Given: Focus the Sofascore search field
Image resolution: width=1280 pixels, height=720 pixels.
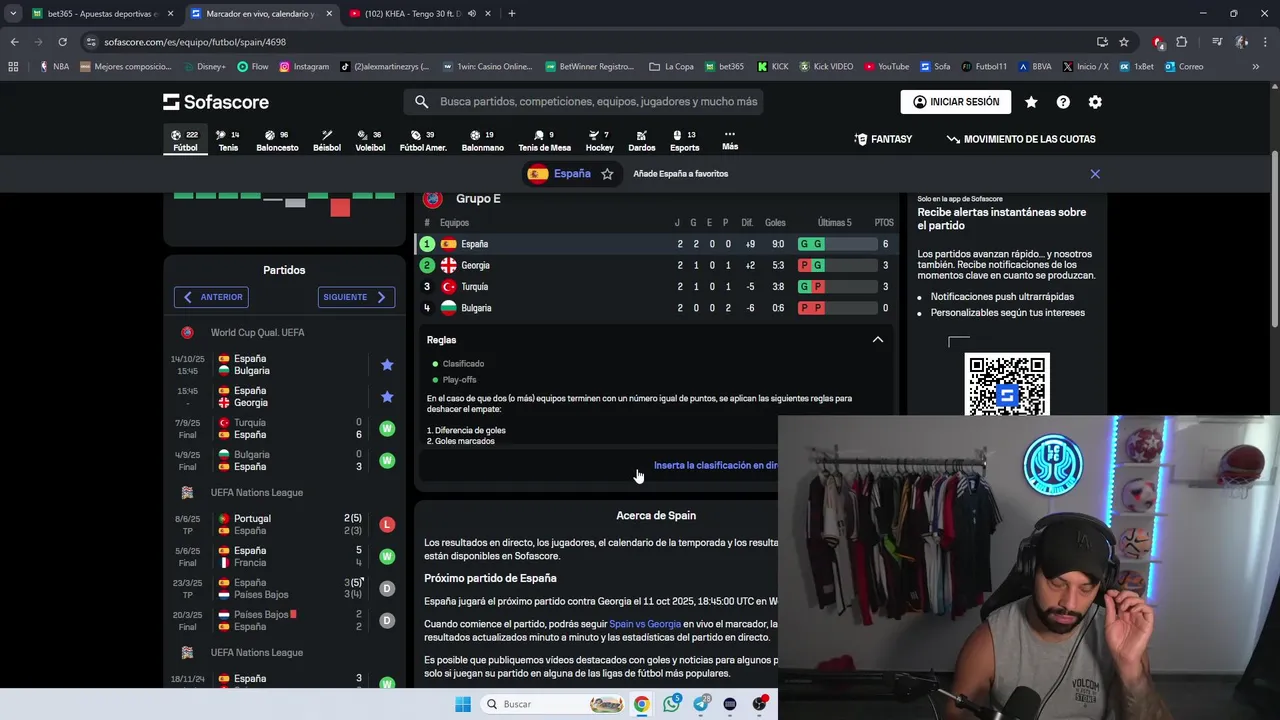Looking at the screenshot, I should [584, 102].
